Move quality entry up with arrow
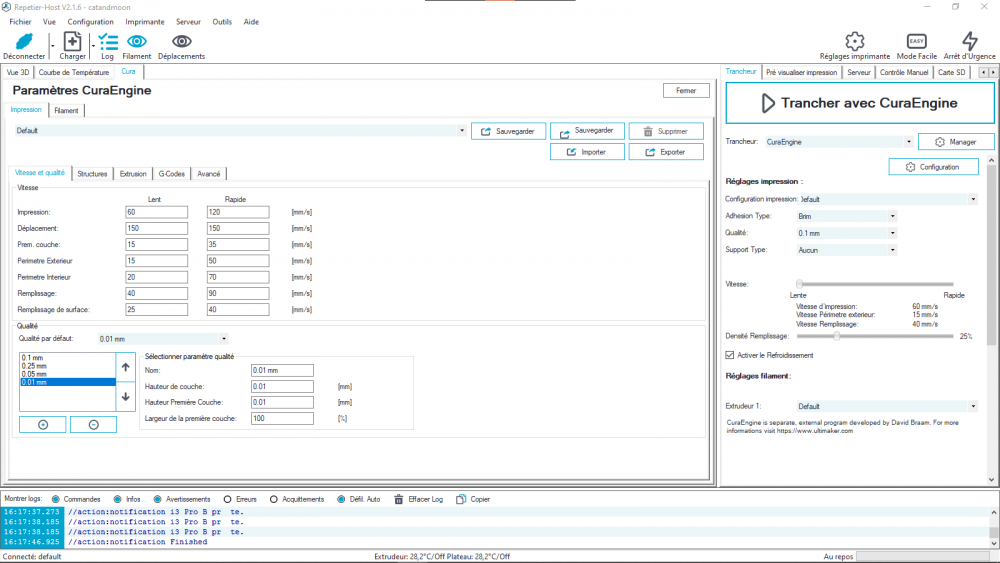 (126, 367)
